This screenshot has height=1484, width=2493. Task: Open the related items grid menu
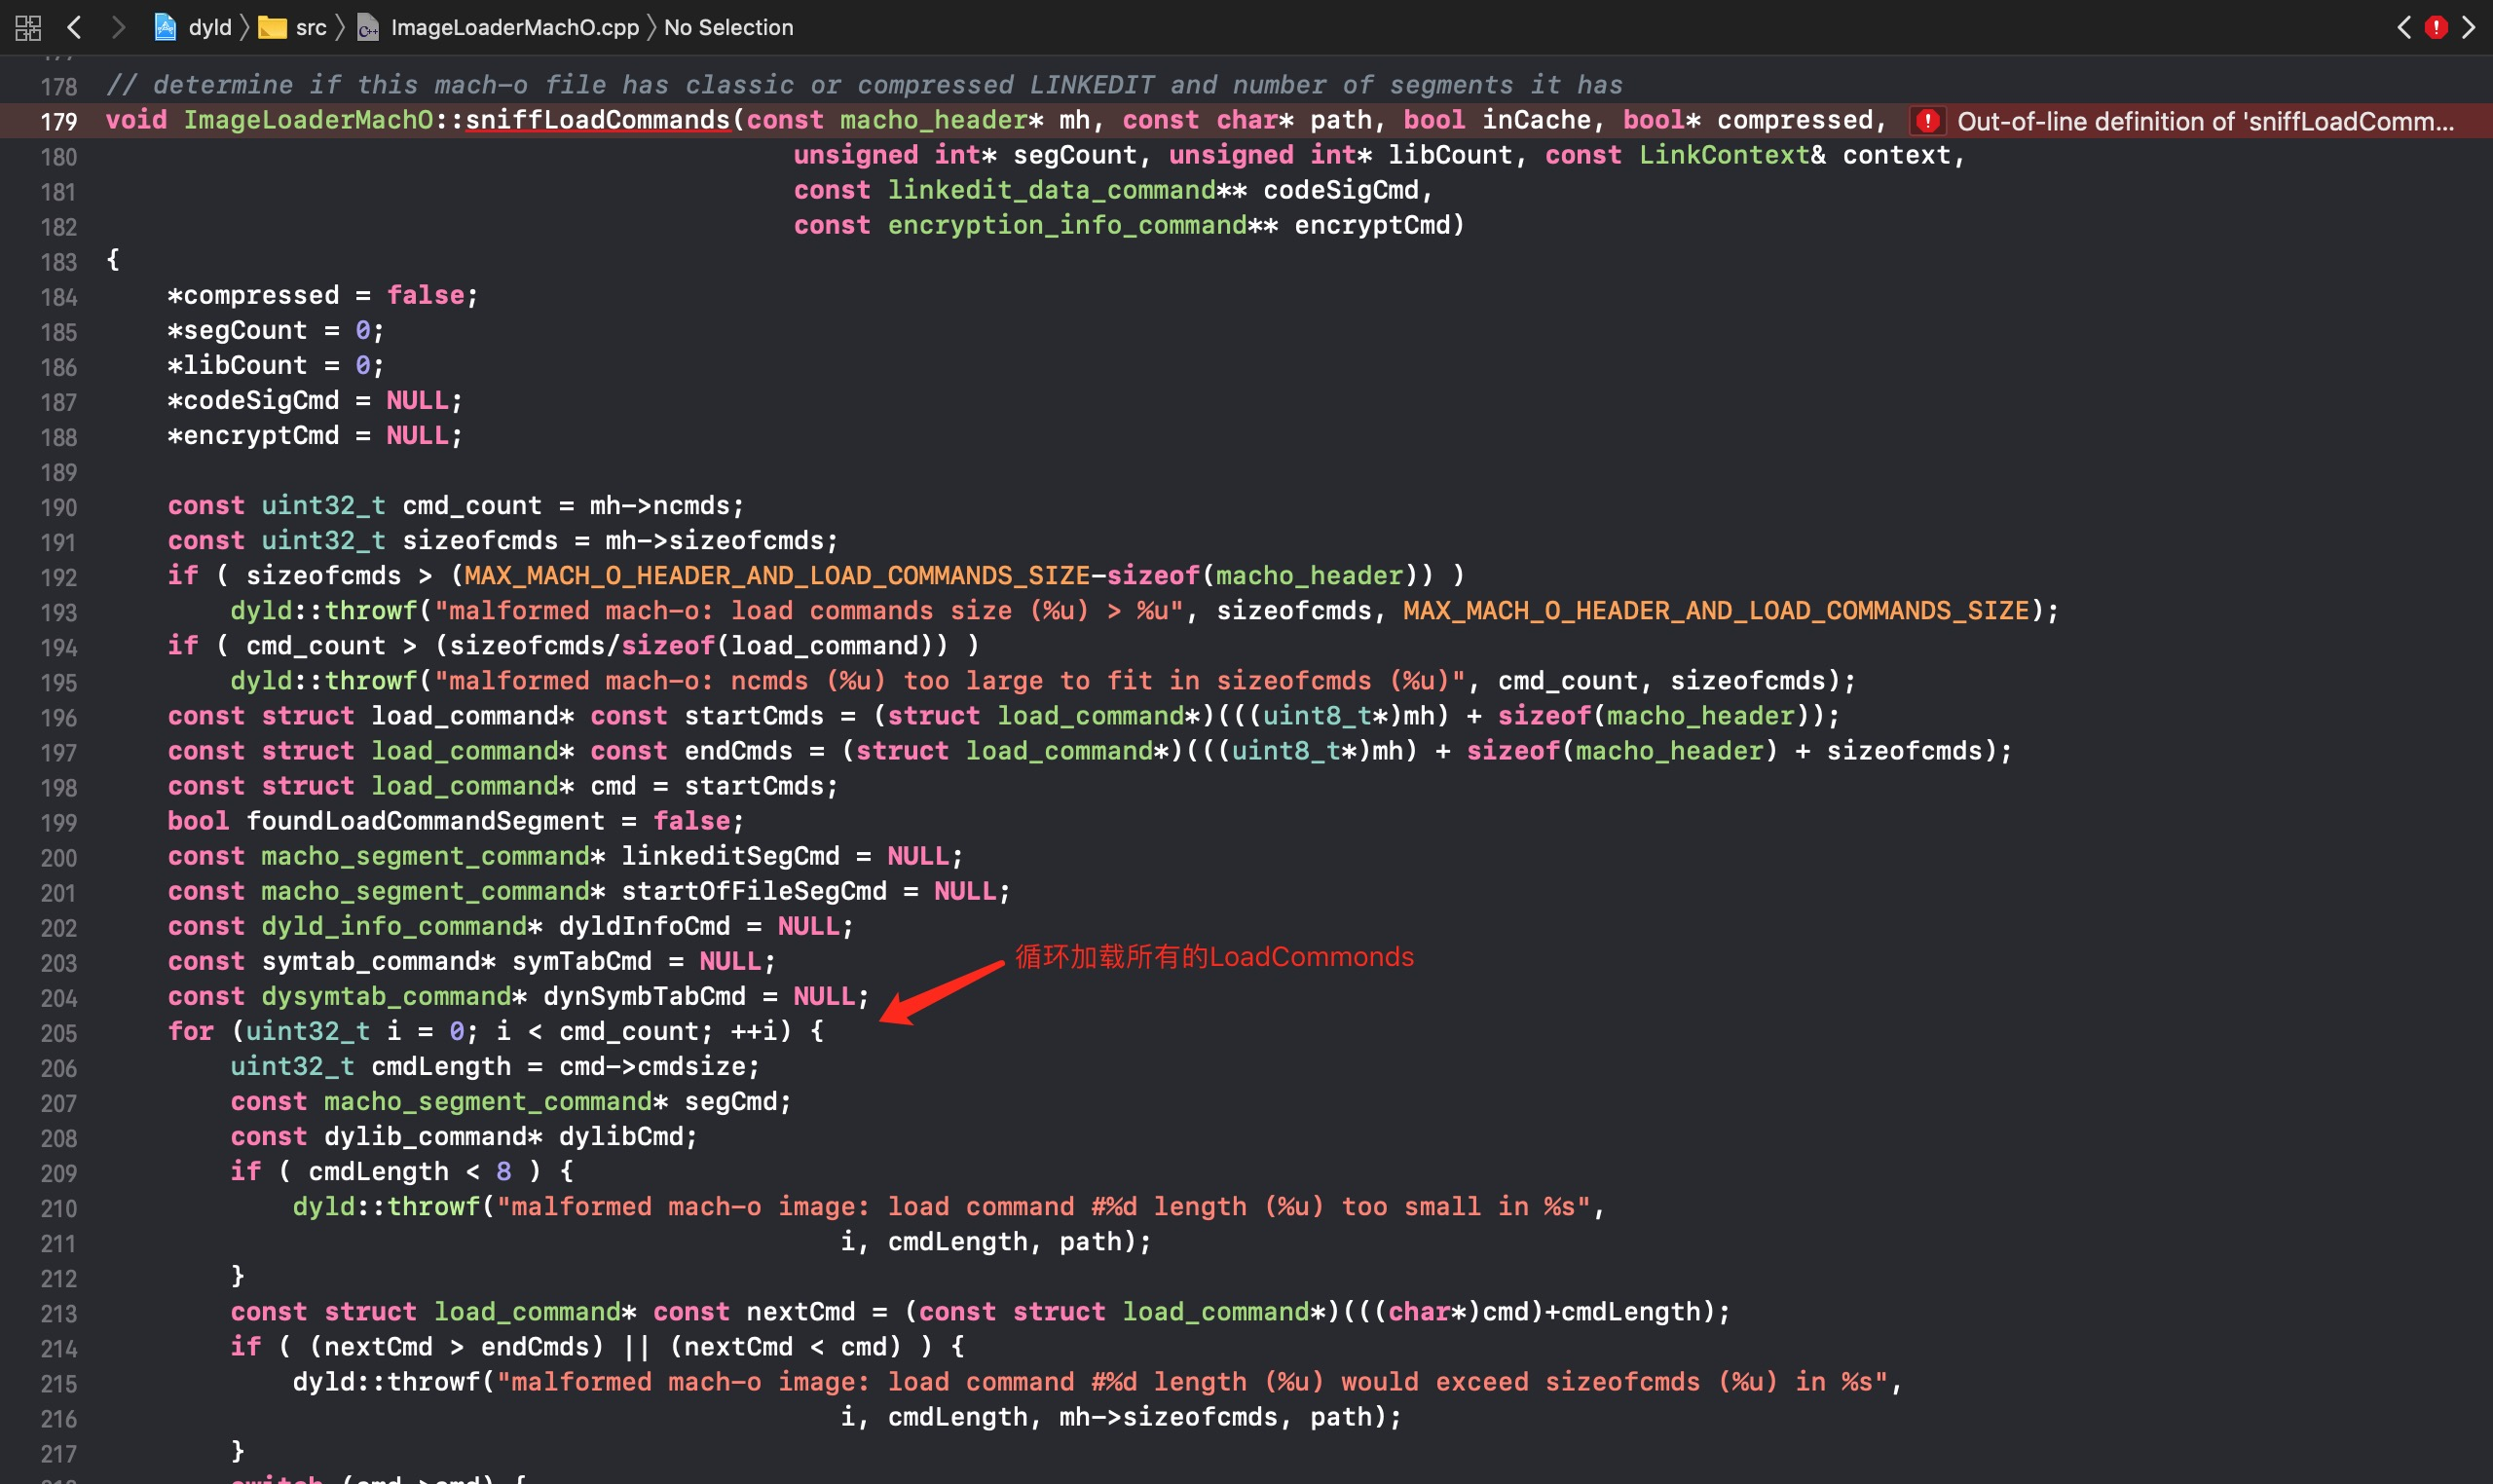(x=28, y=27)
